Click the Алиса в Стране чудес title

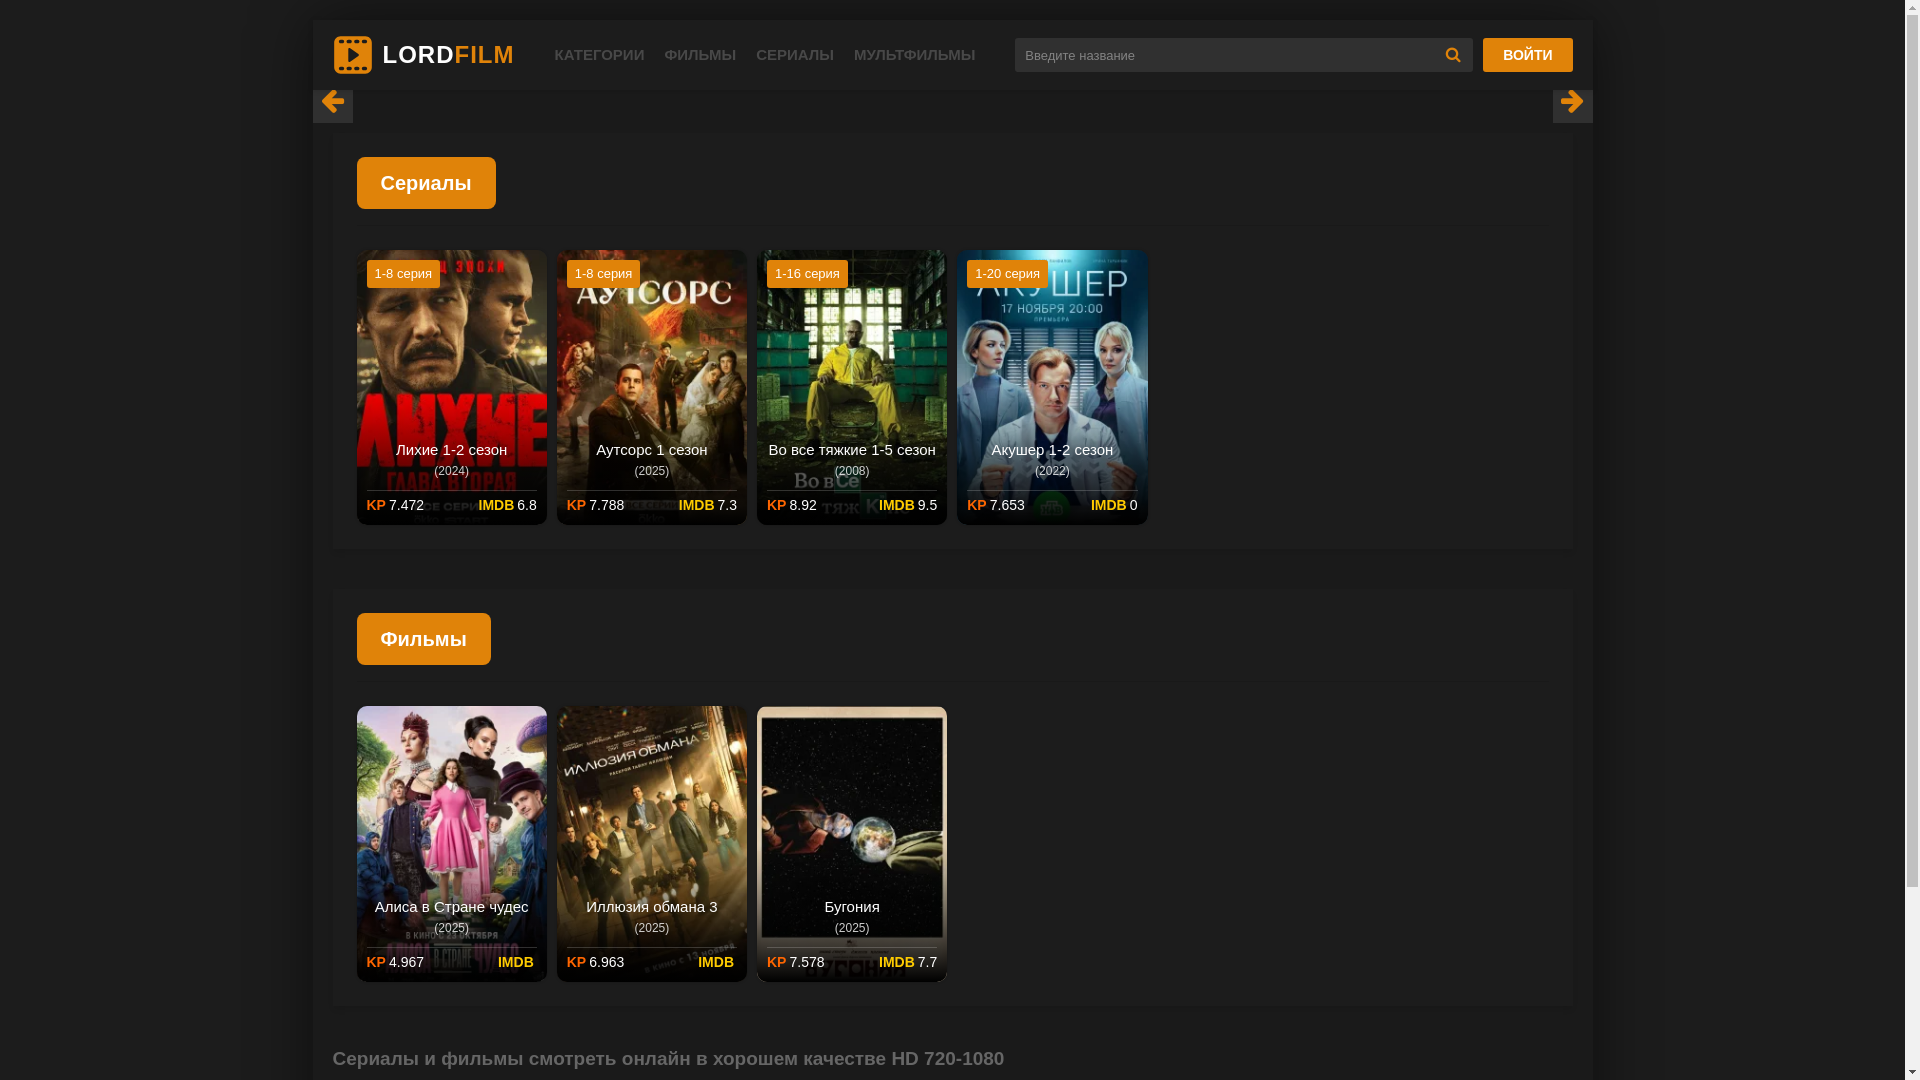pyautogui.click(x=451, y=907)
